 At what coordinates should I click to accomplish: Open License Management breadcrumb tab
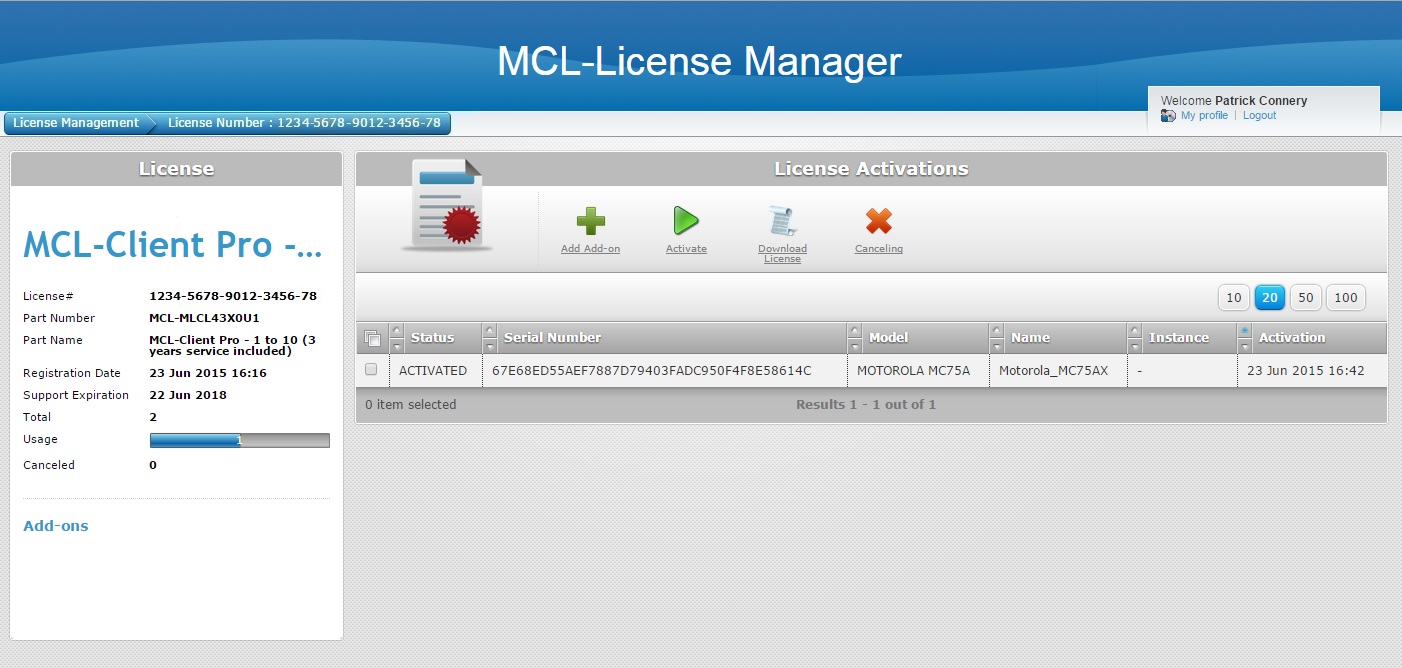click(76, 123)
